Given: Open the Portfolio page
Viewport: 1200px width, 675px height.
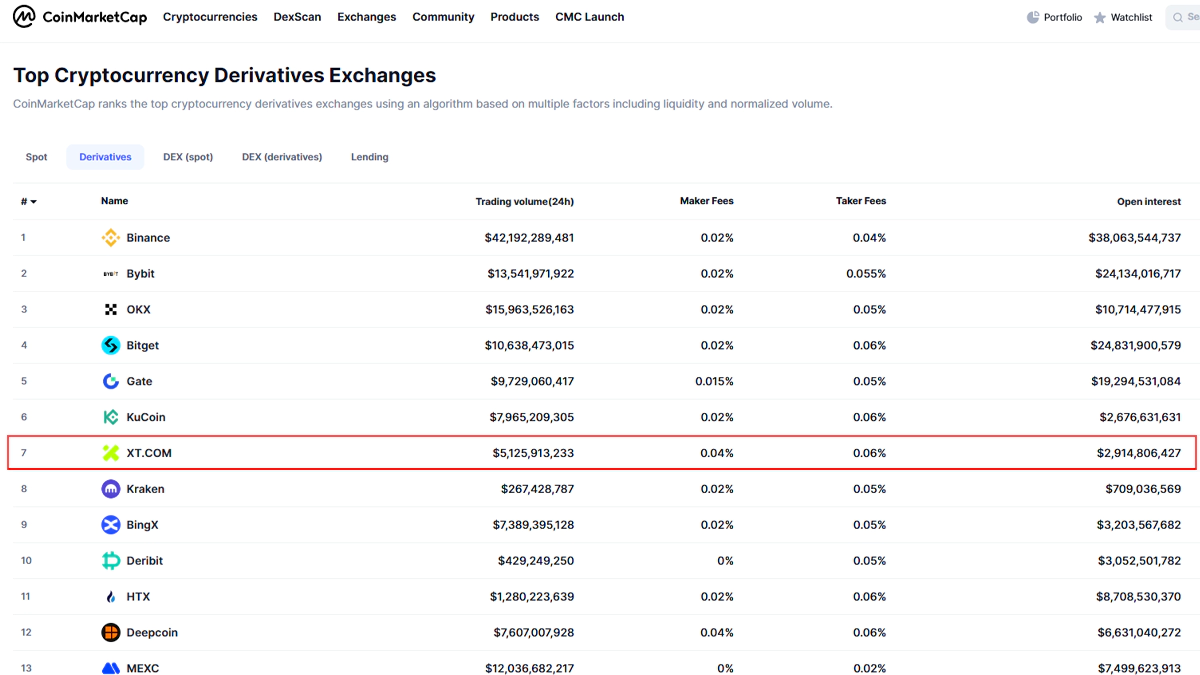Looking at the screenshot, I should pos(1054,18).
